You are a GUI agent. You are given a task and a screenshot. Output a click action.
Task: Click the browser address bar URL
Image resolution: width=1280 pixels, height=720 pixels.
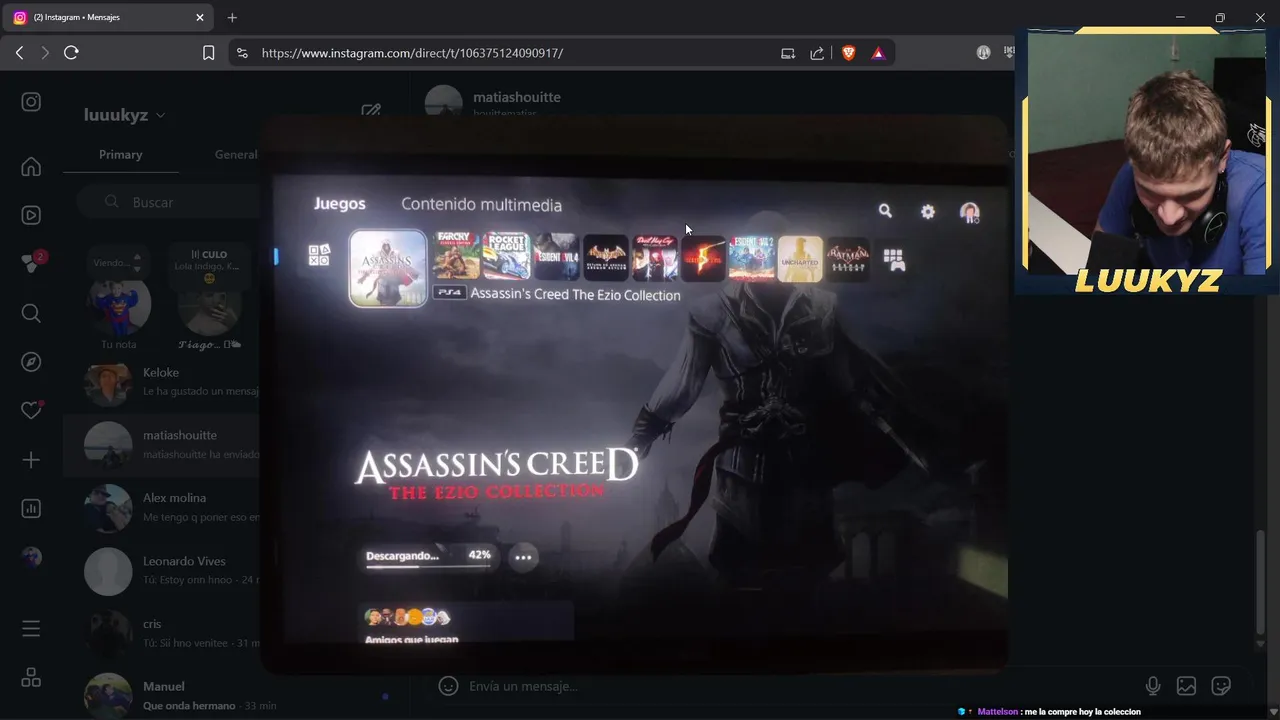[x=412, y=53]
